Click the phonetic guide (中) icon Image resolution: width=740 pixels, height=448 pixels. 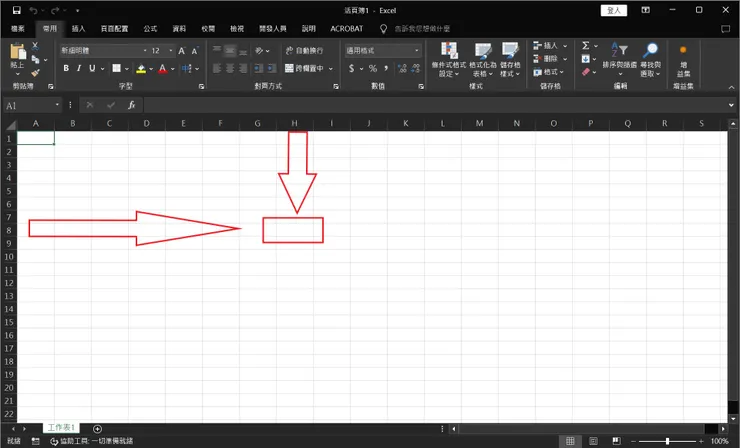click(187, 68)
